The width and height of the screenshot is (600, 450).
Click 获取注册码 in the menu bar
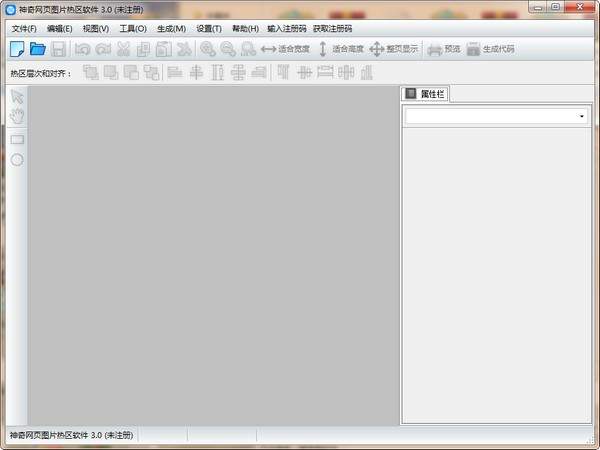pos(333,29)
